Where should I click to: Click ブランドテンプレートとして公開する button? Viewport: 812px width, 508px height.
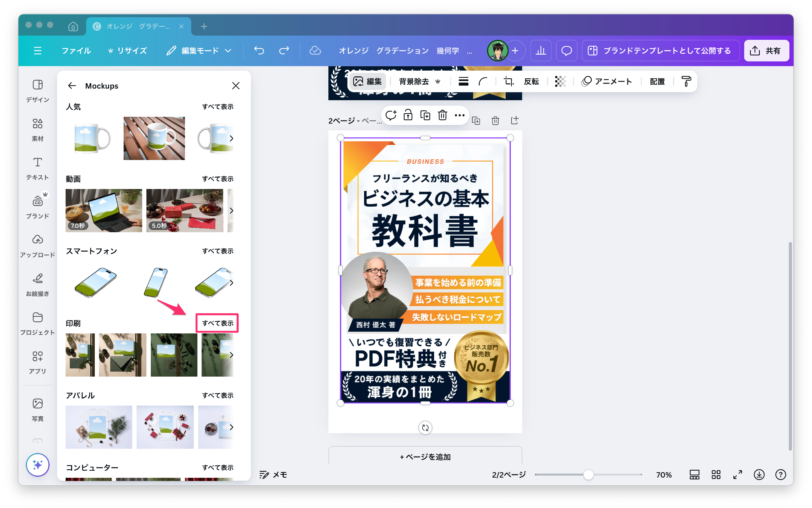(x=660, y=51)
